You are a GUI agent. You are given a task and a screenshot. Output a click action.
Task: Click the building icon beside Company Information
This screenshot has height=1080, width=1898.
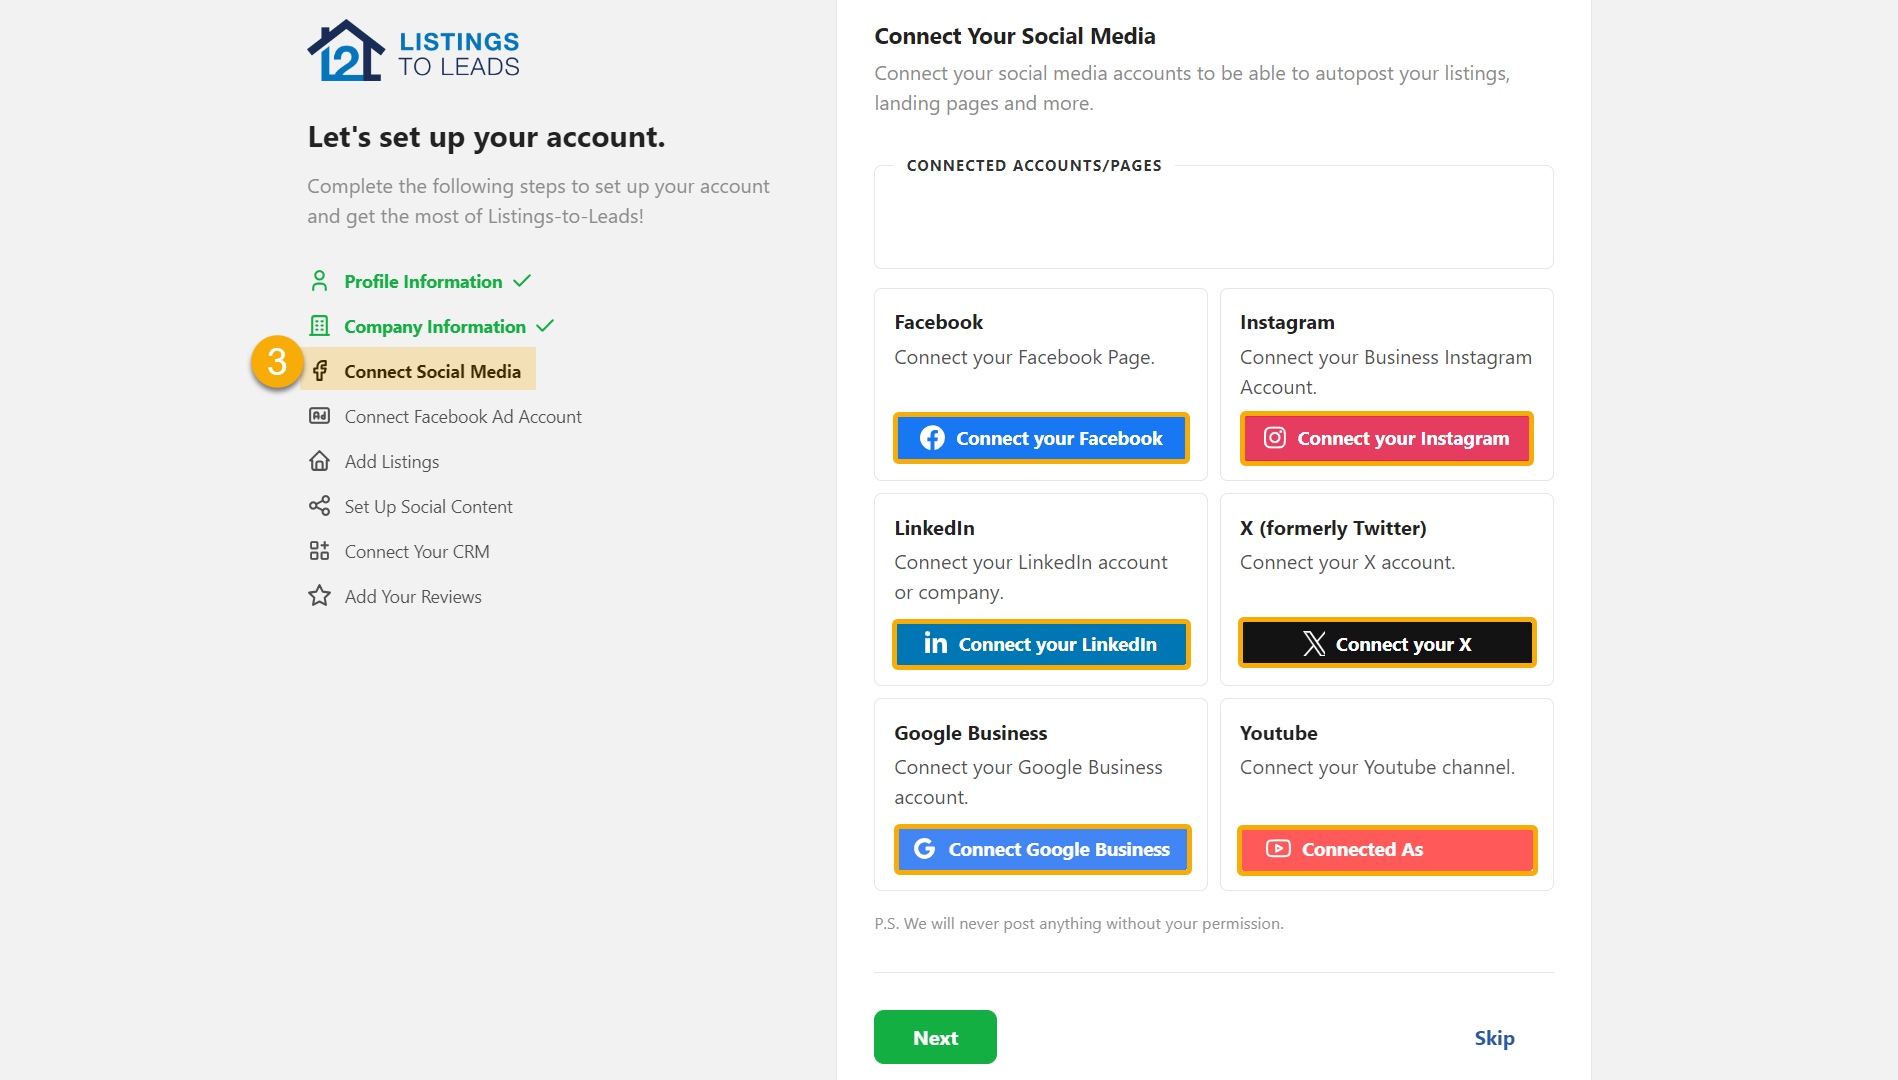click(x=319, y=326)
